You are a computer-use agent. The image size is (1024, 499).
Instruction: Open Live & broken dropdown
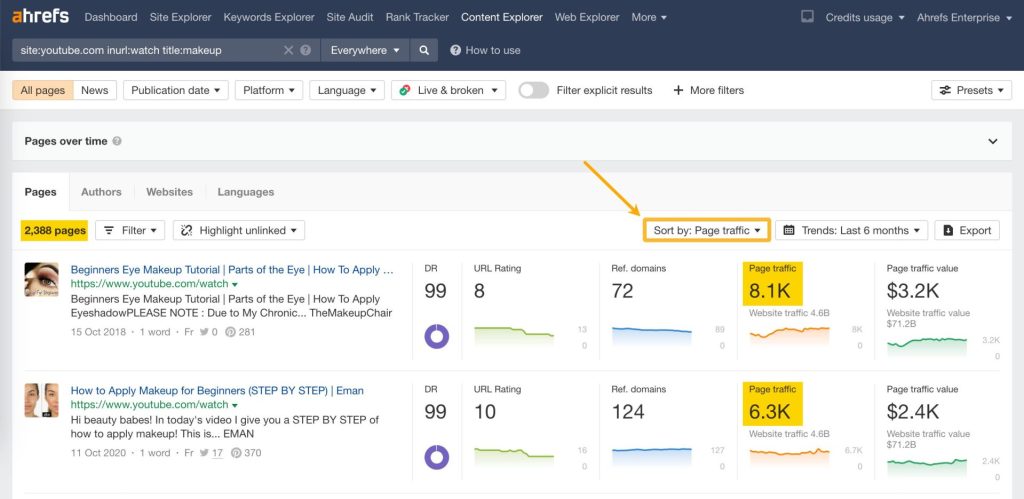click(449, 90)
